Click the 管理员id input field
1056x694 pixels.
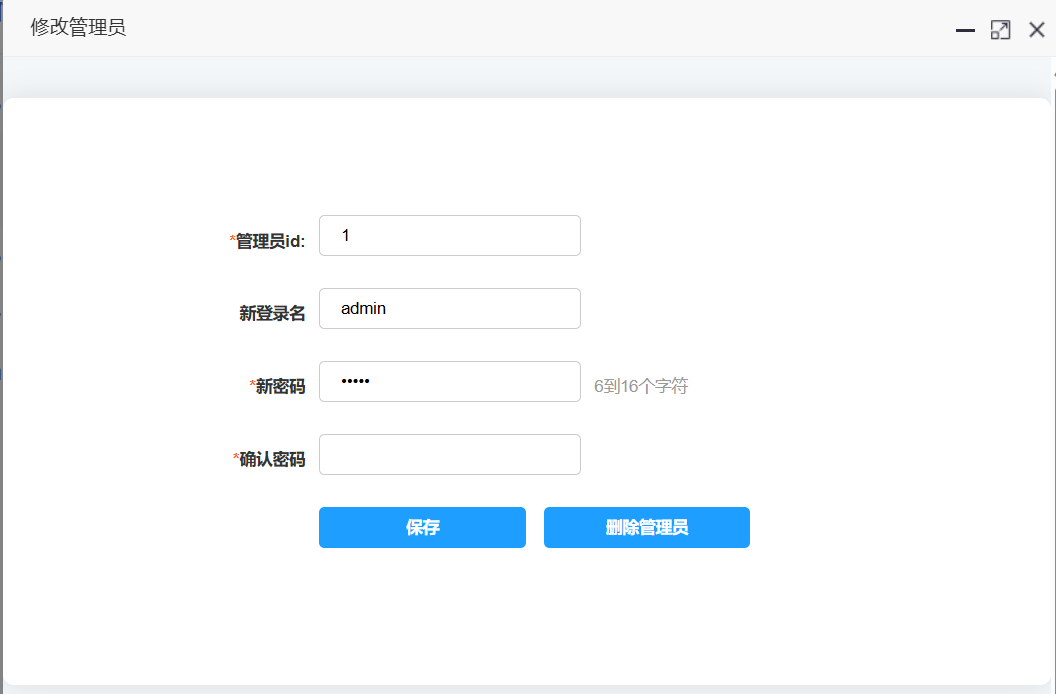click(450, 235)
